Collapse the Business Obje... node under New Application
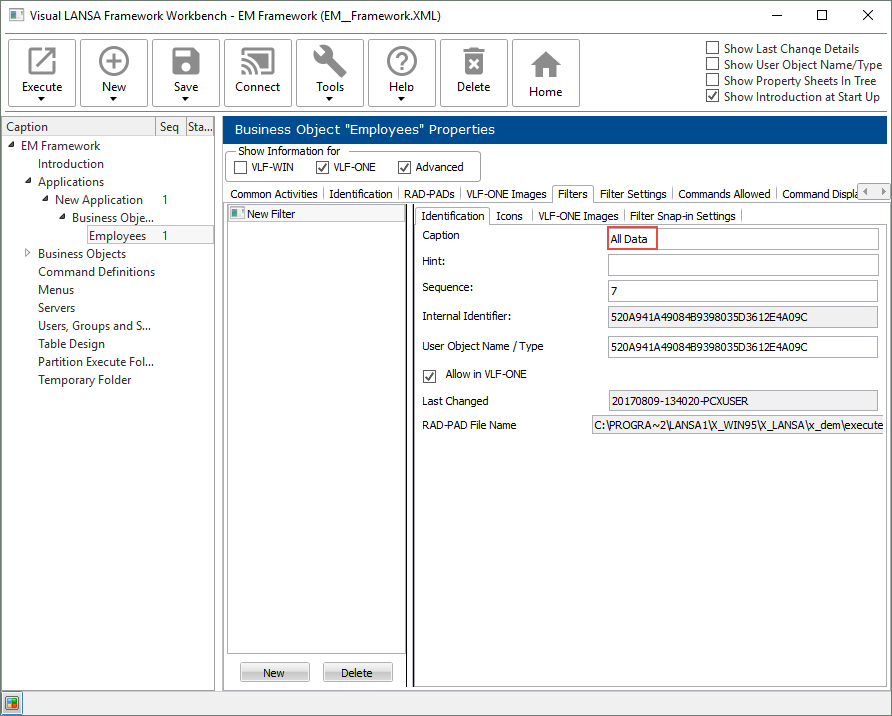892x716 pixels. pos(62,217)
